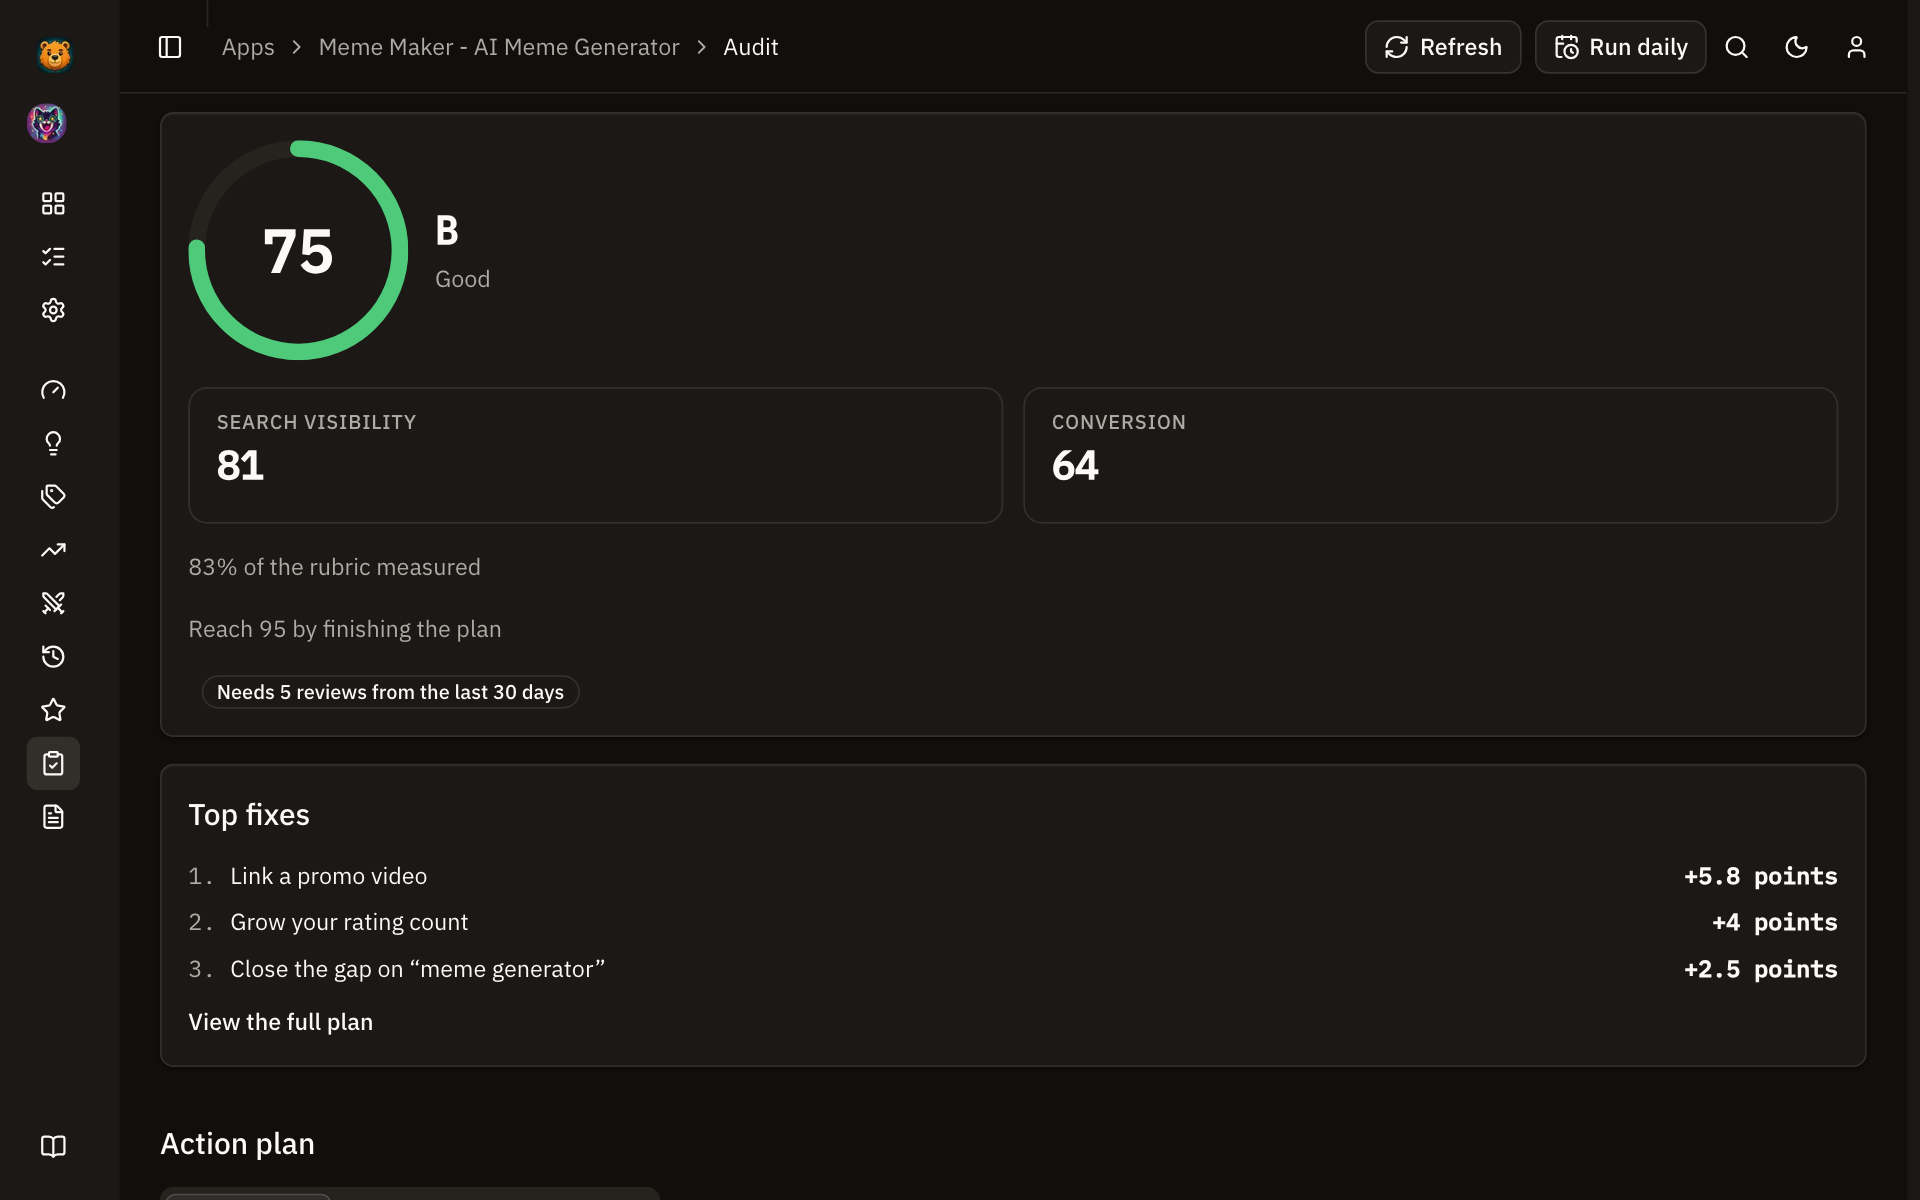Screen dimensions: 1920x1200
Task: Open the star reviews icon in sidebar
Action: (x=53, y=710)
